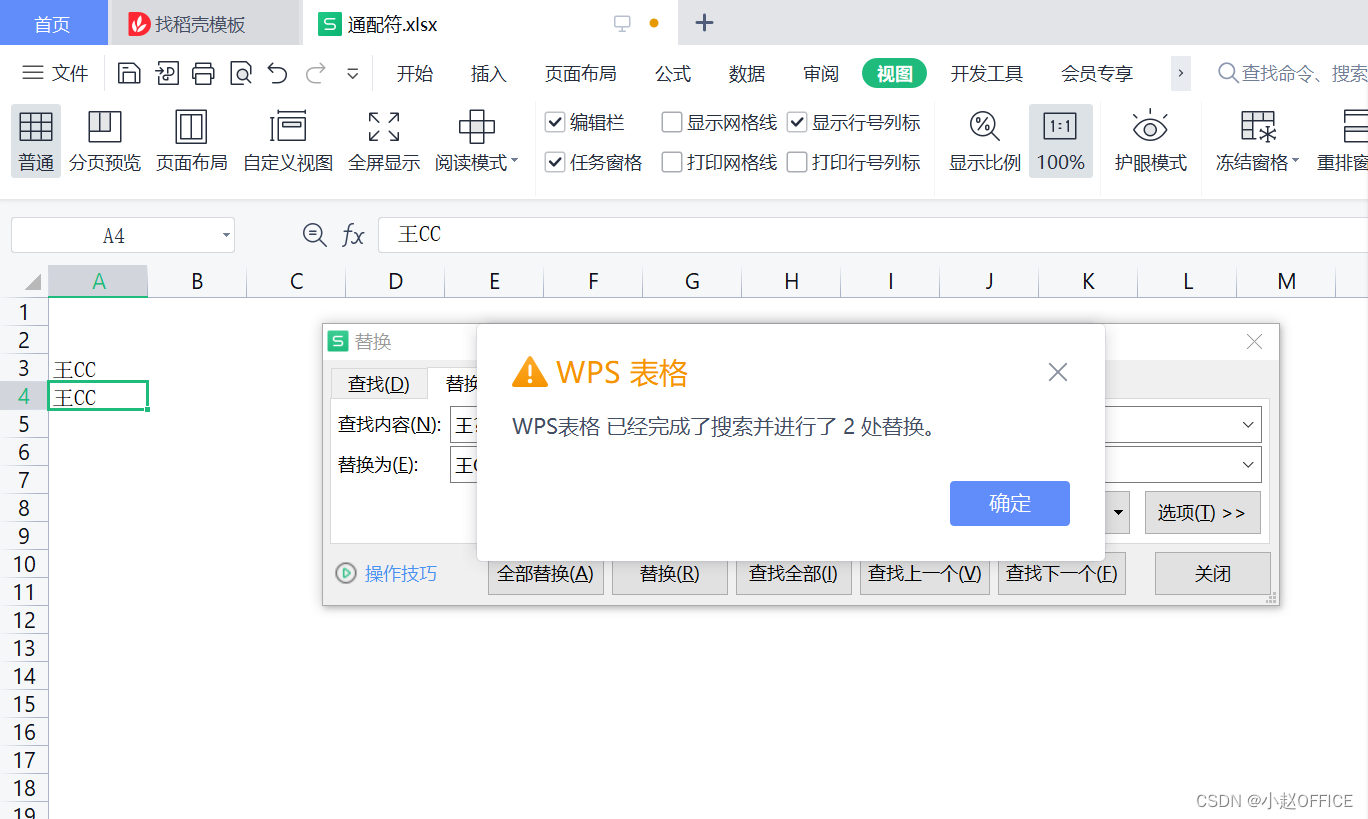Open Print Preview icon
The height and width of the screenshot is (819, 1368).
point(240,73)
